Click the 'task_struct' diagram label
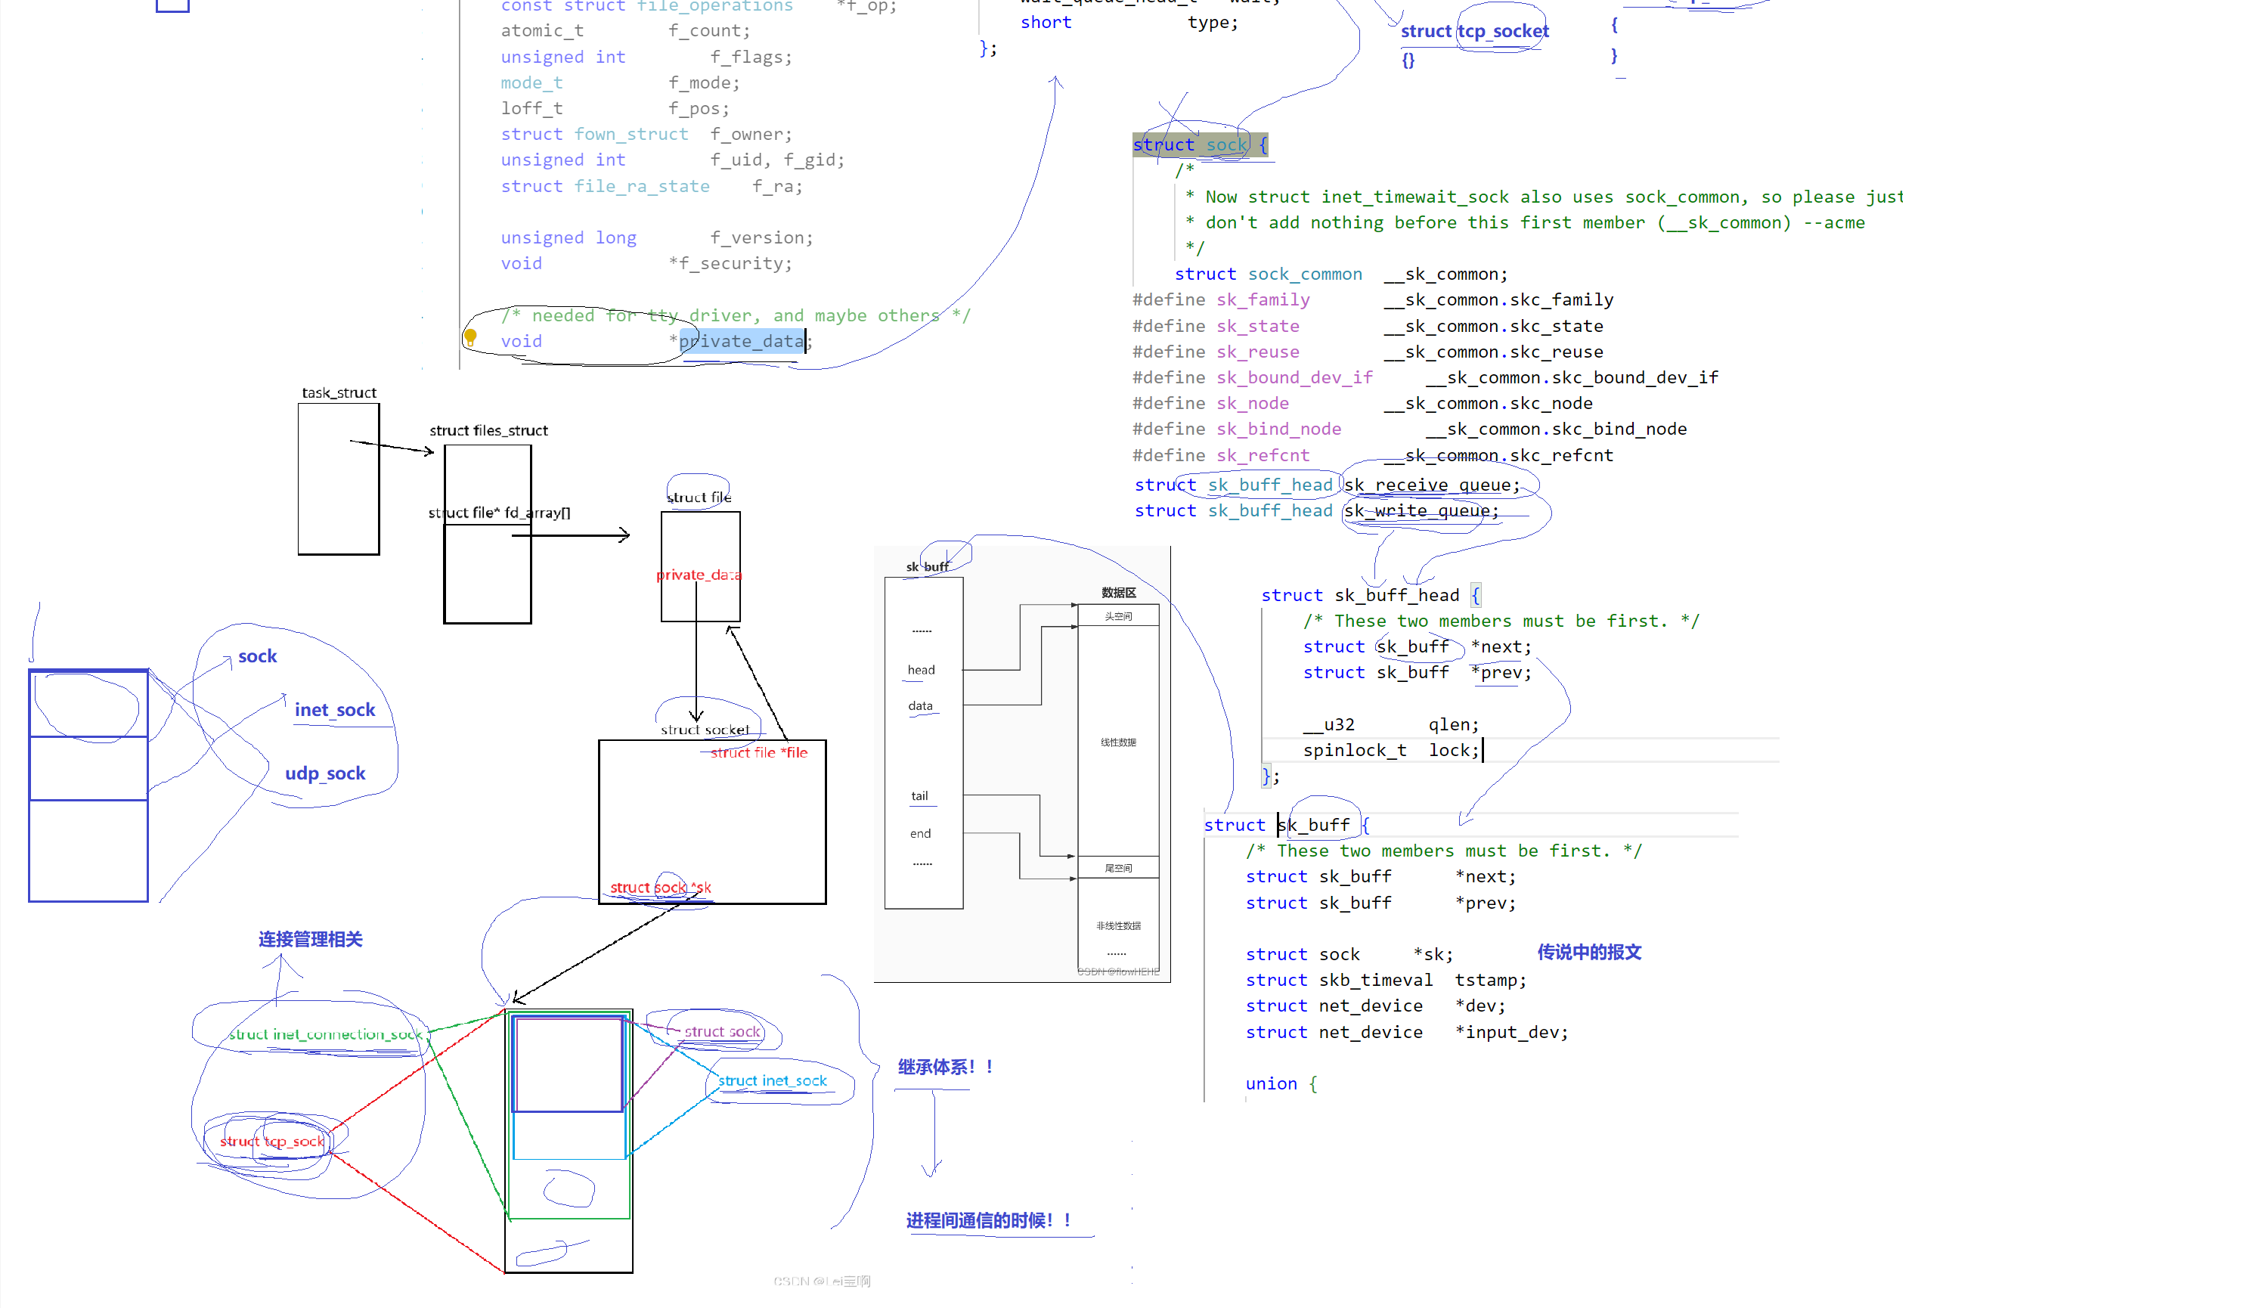 pos(339,393)
